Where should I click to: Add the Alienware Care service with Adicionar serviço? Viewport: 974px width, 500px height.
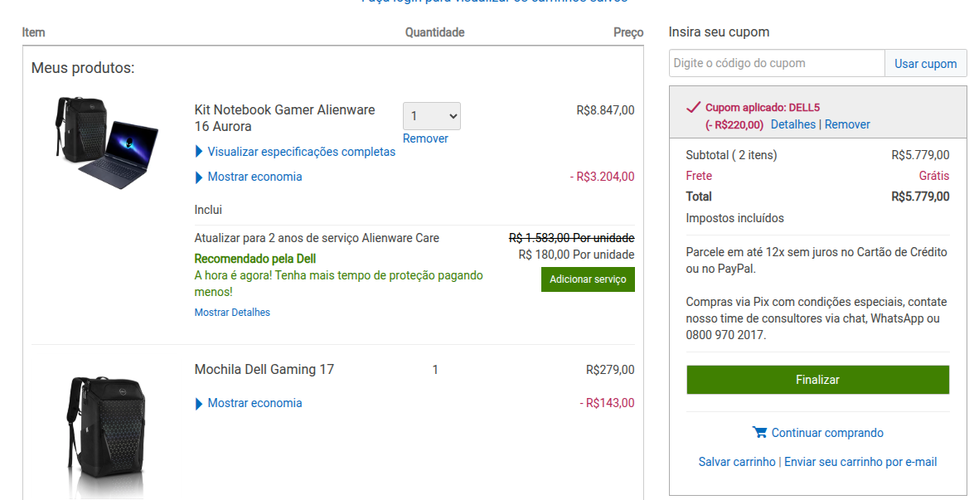588,280
